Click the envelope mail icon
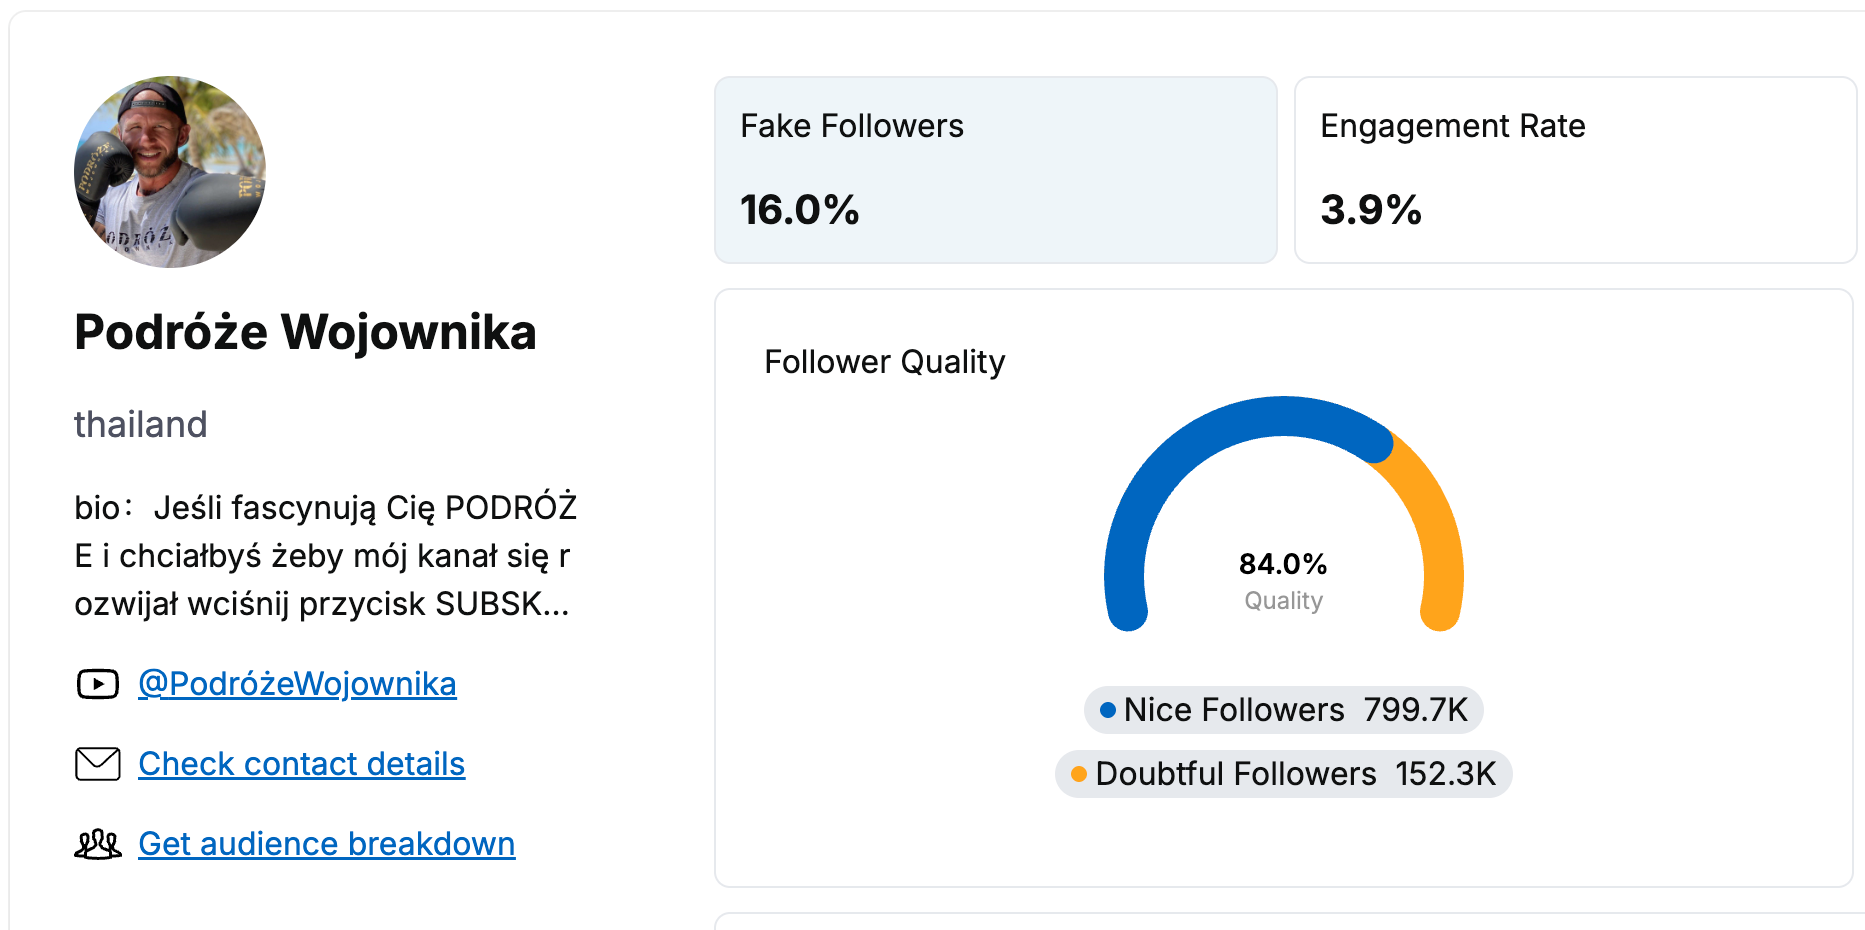This screenshot has width=1865, height=930. coord(98,764)
